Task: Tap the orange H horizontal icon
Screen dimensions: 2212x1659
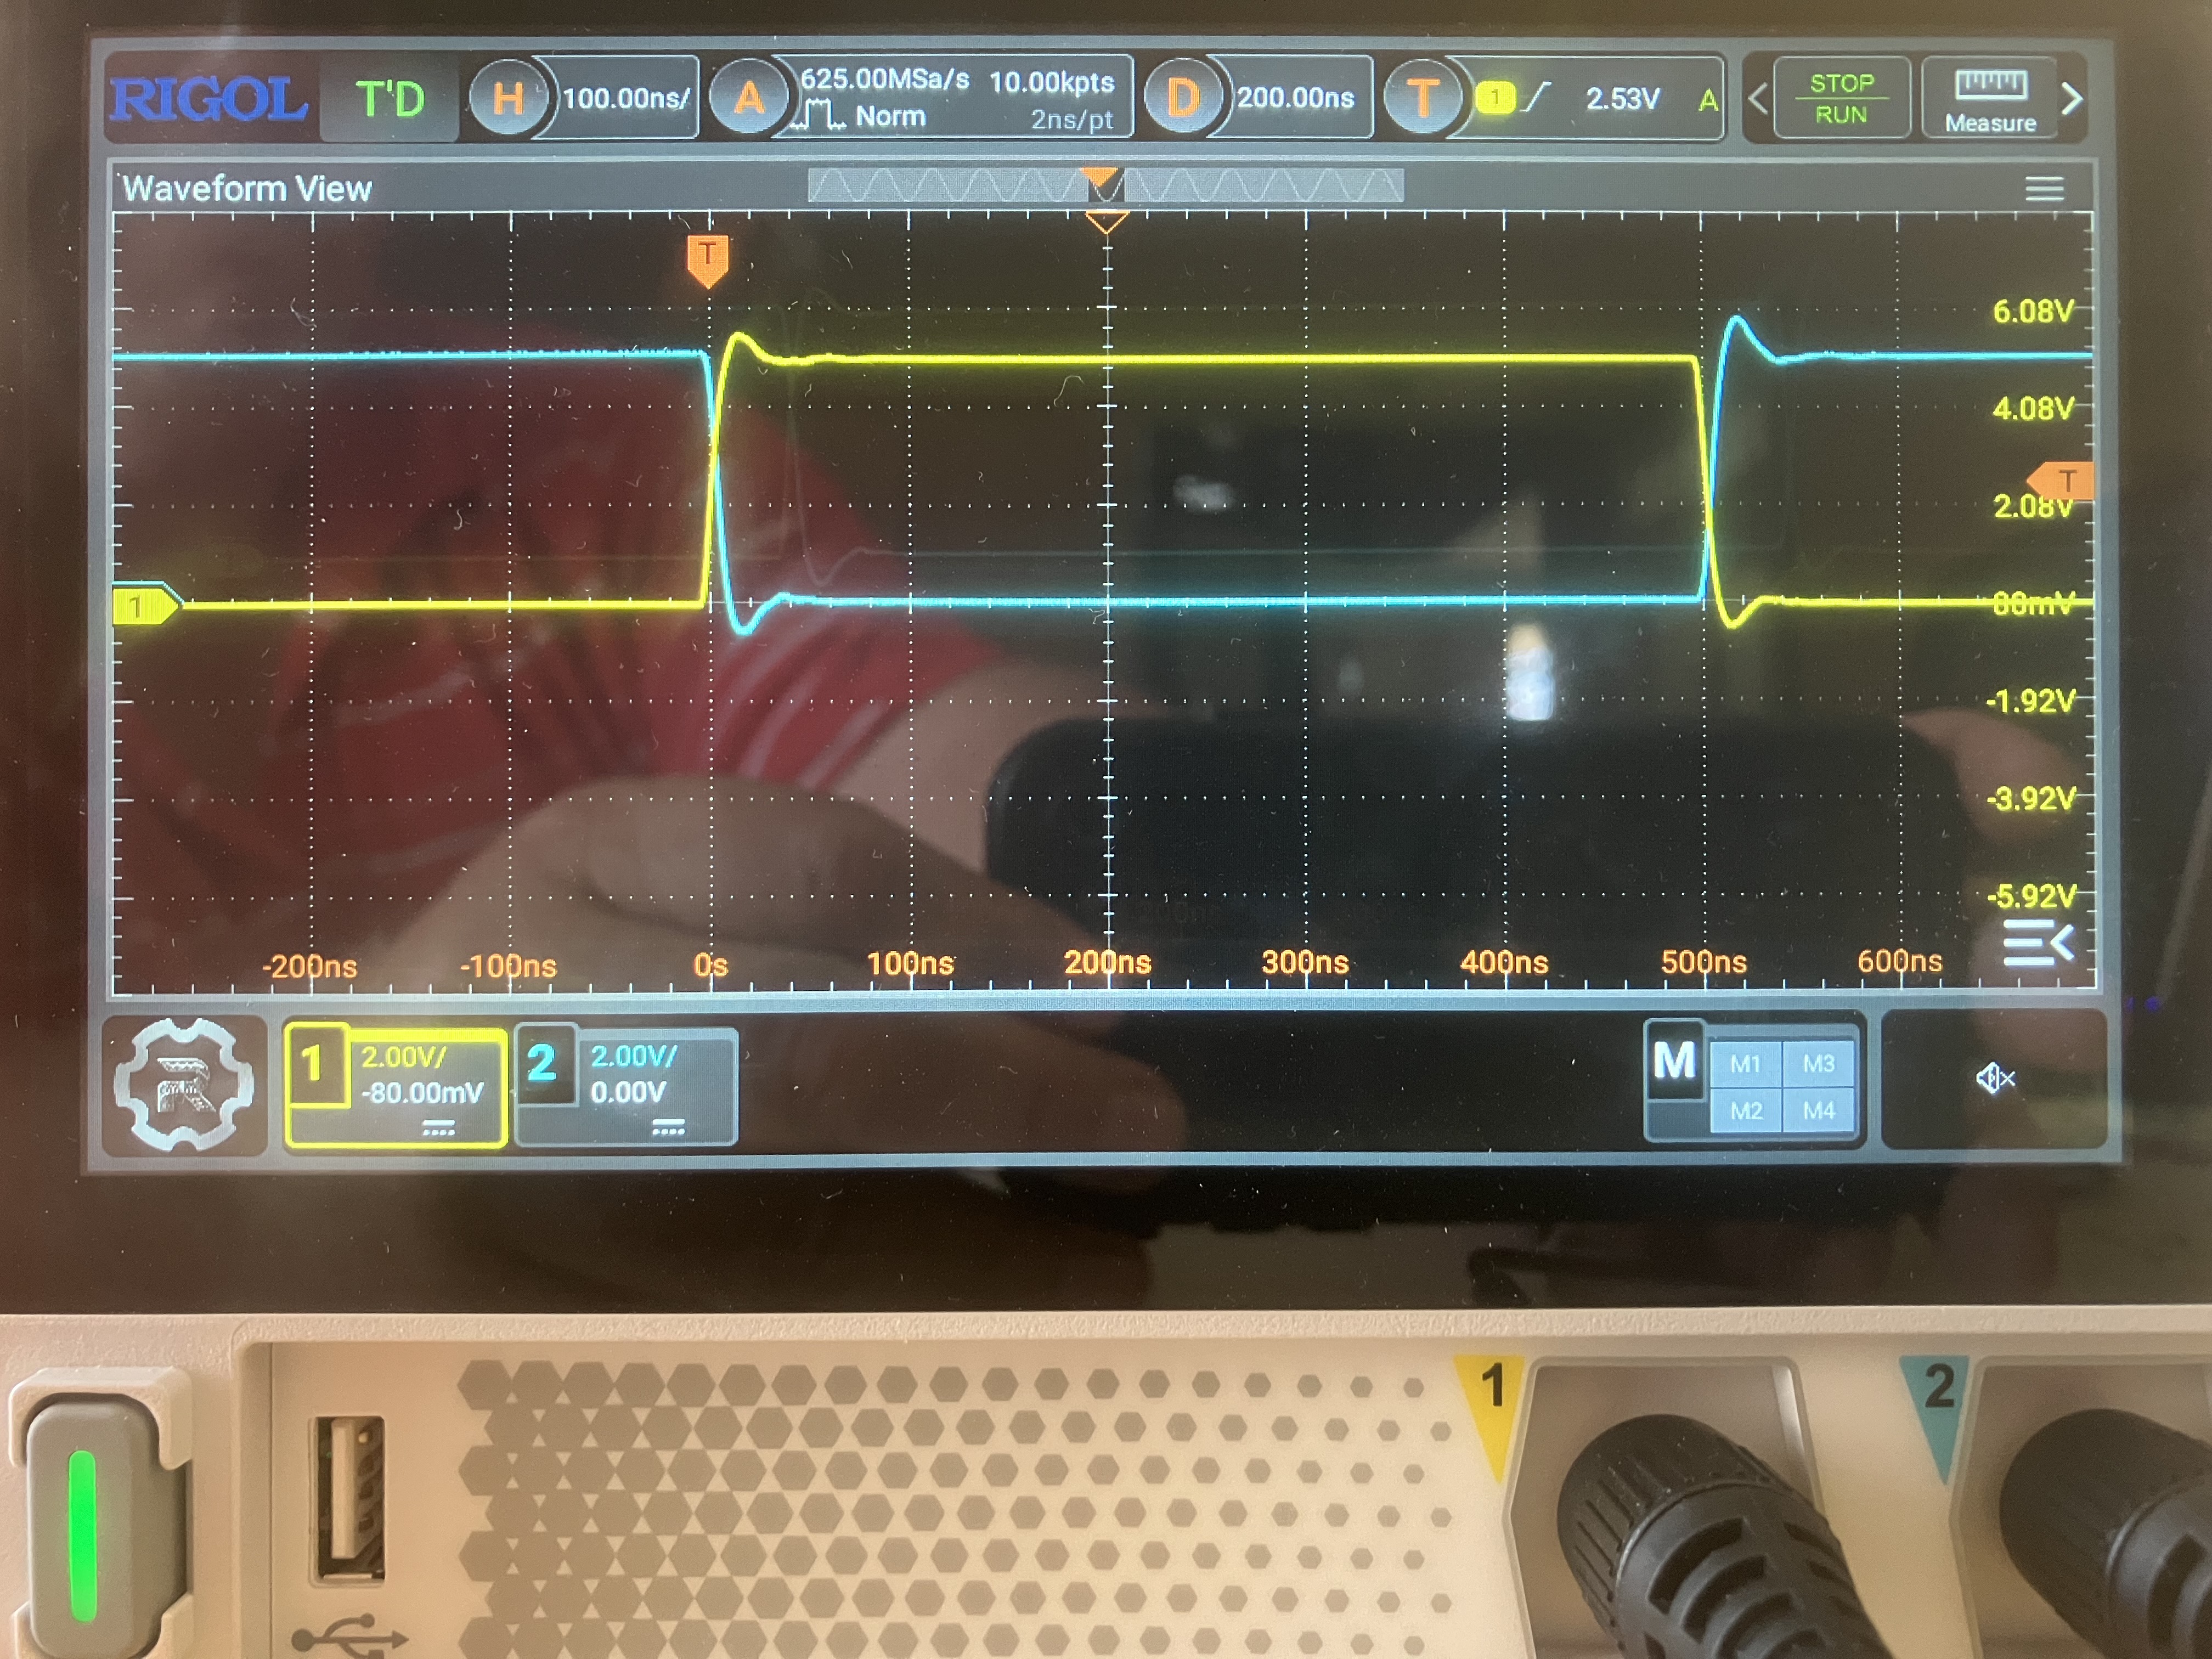Action: coord(508,98)
